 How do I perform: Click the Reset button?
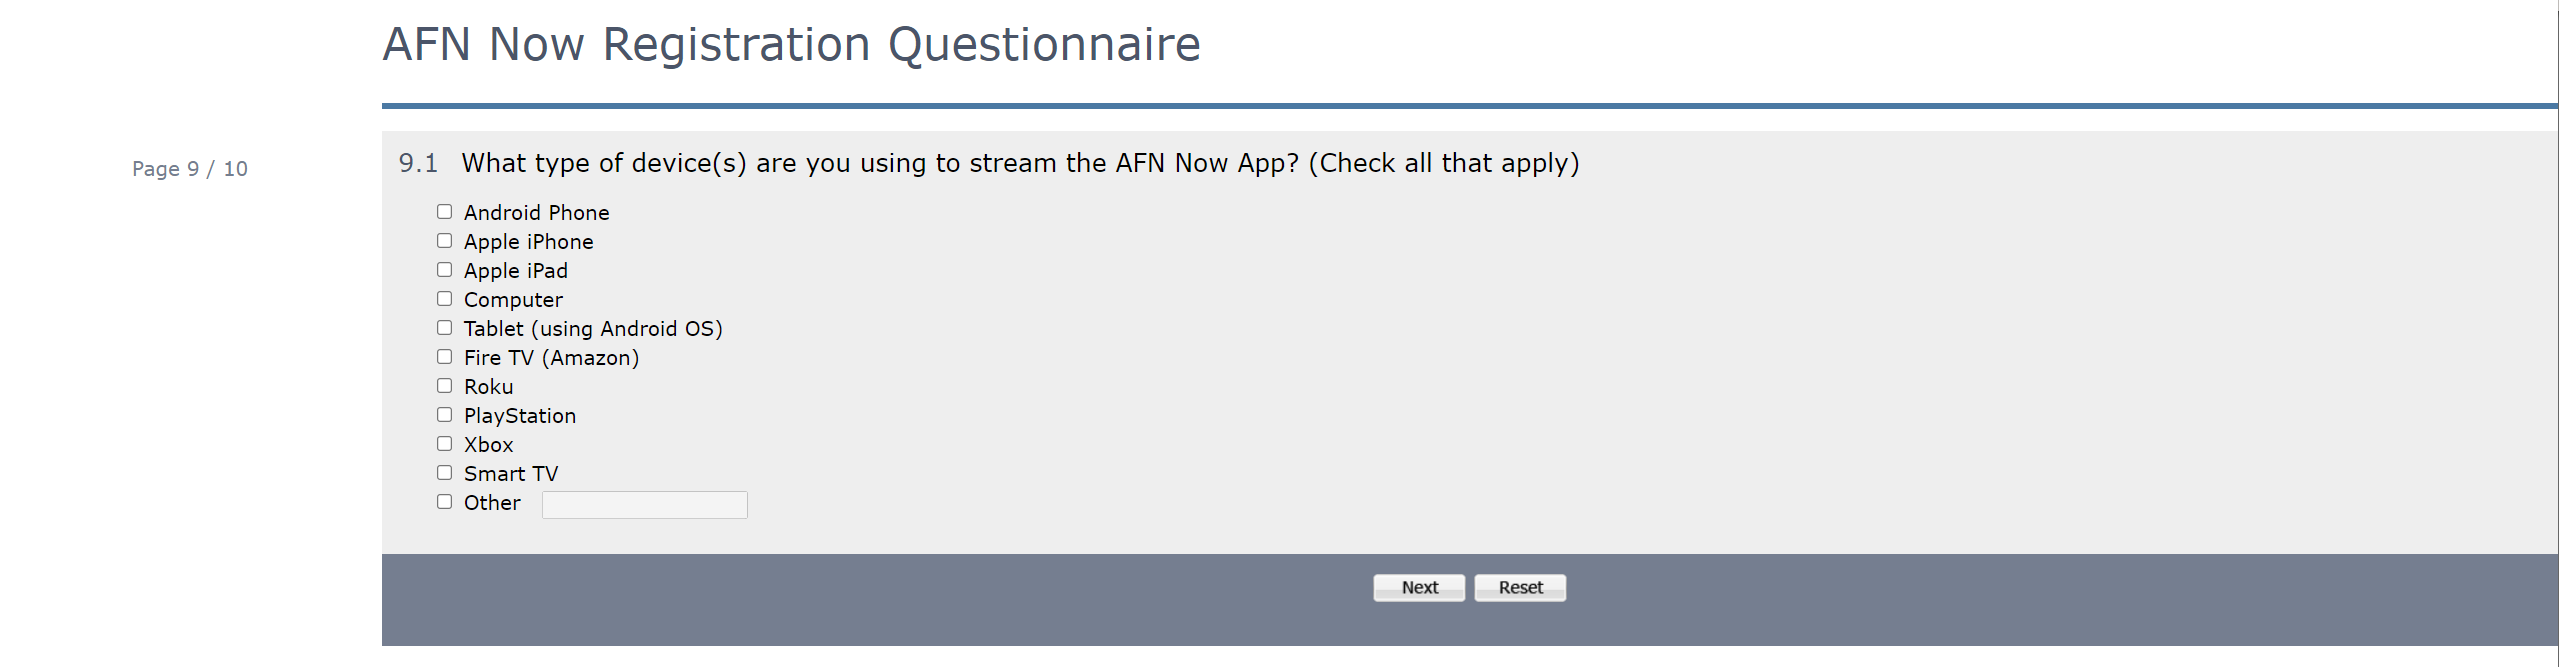click(x=1519, y=588)
